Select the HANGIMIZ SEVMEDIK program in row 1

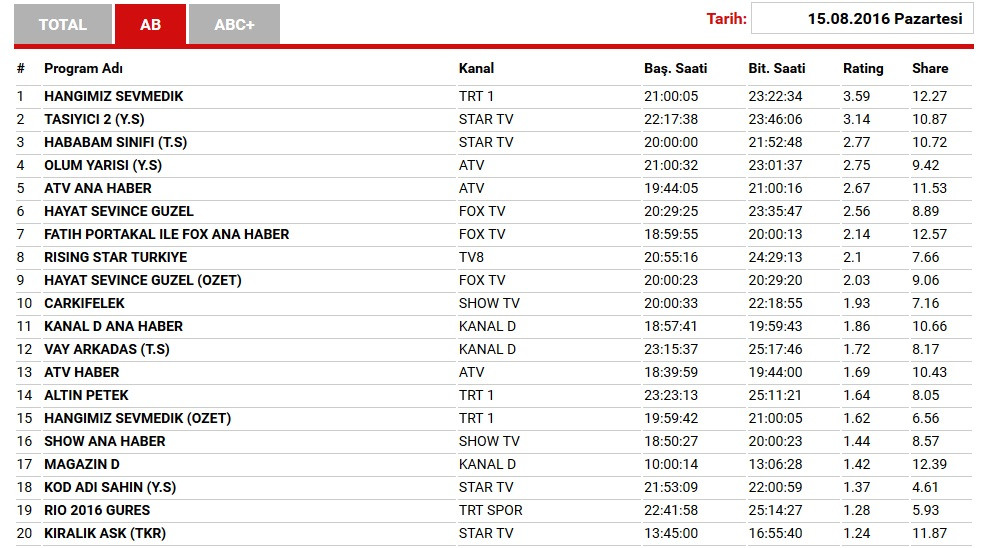114,96
